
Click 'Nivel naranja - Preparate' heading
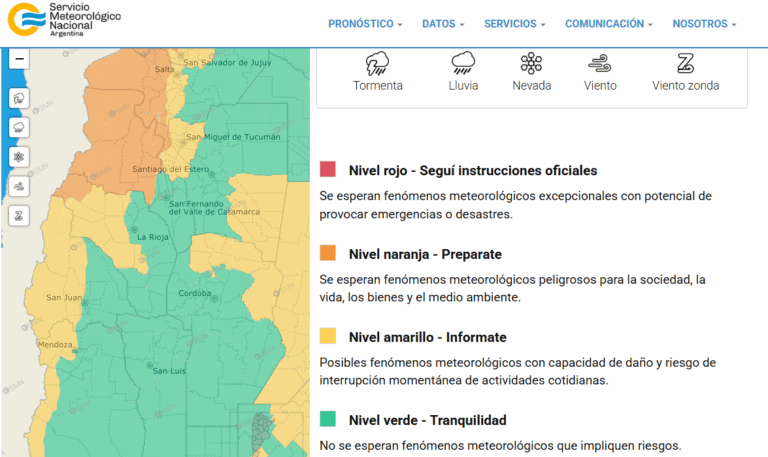click(425, 254)
